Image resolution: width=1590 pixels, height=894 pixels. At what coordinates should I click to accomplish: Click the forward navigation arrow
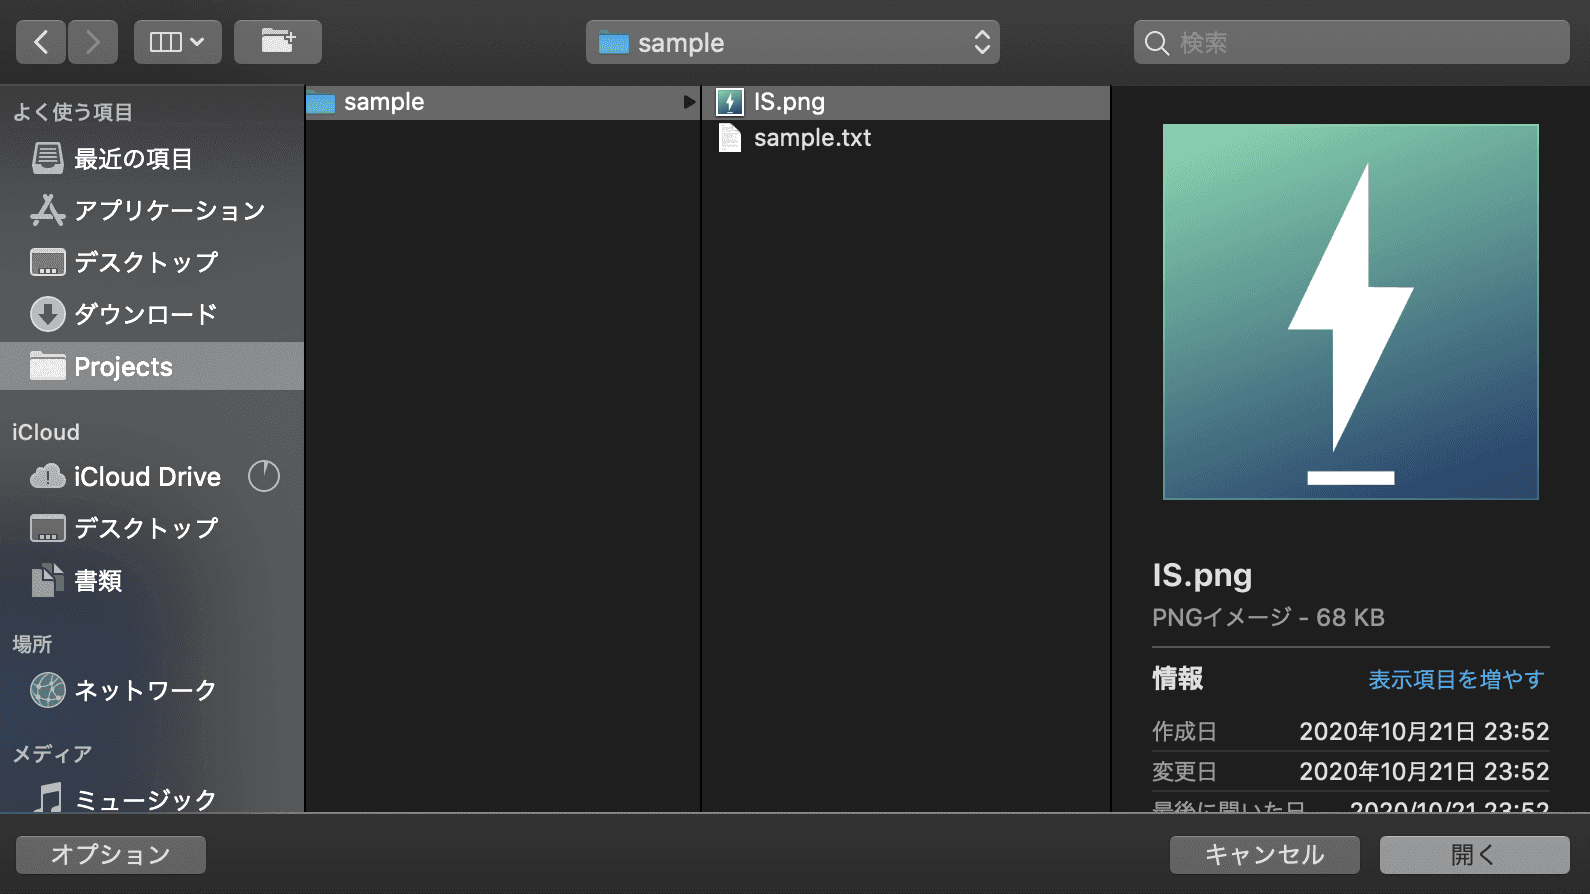click(x=93, y=42)
